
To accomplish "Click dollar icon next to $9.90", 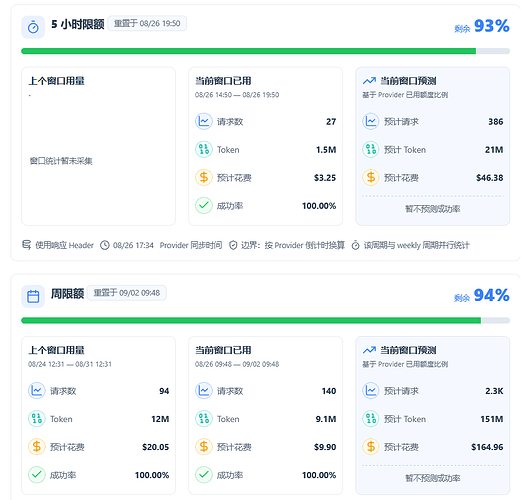I will 204,447.
